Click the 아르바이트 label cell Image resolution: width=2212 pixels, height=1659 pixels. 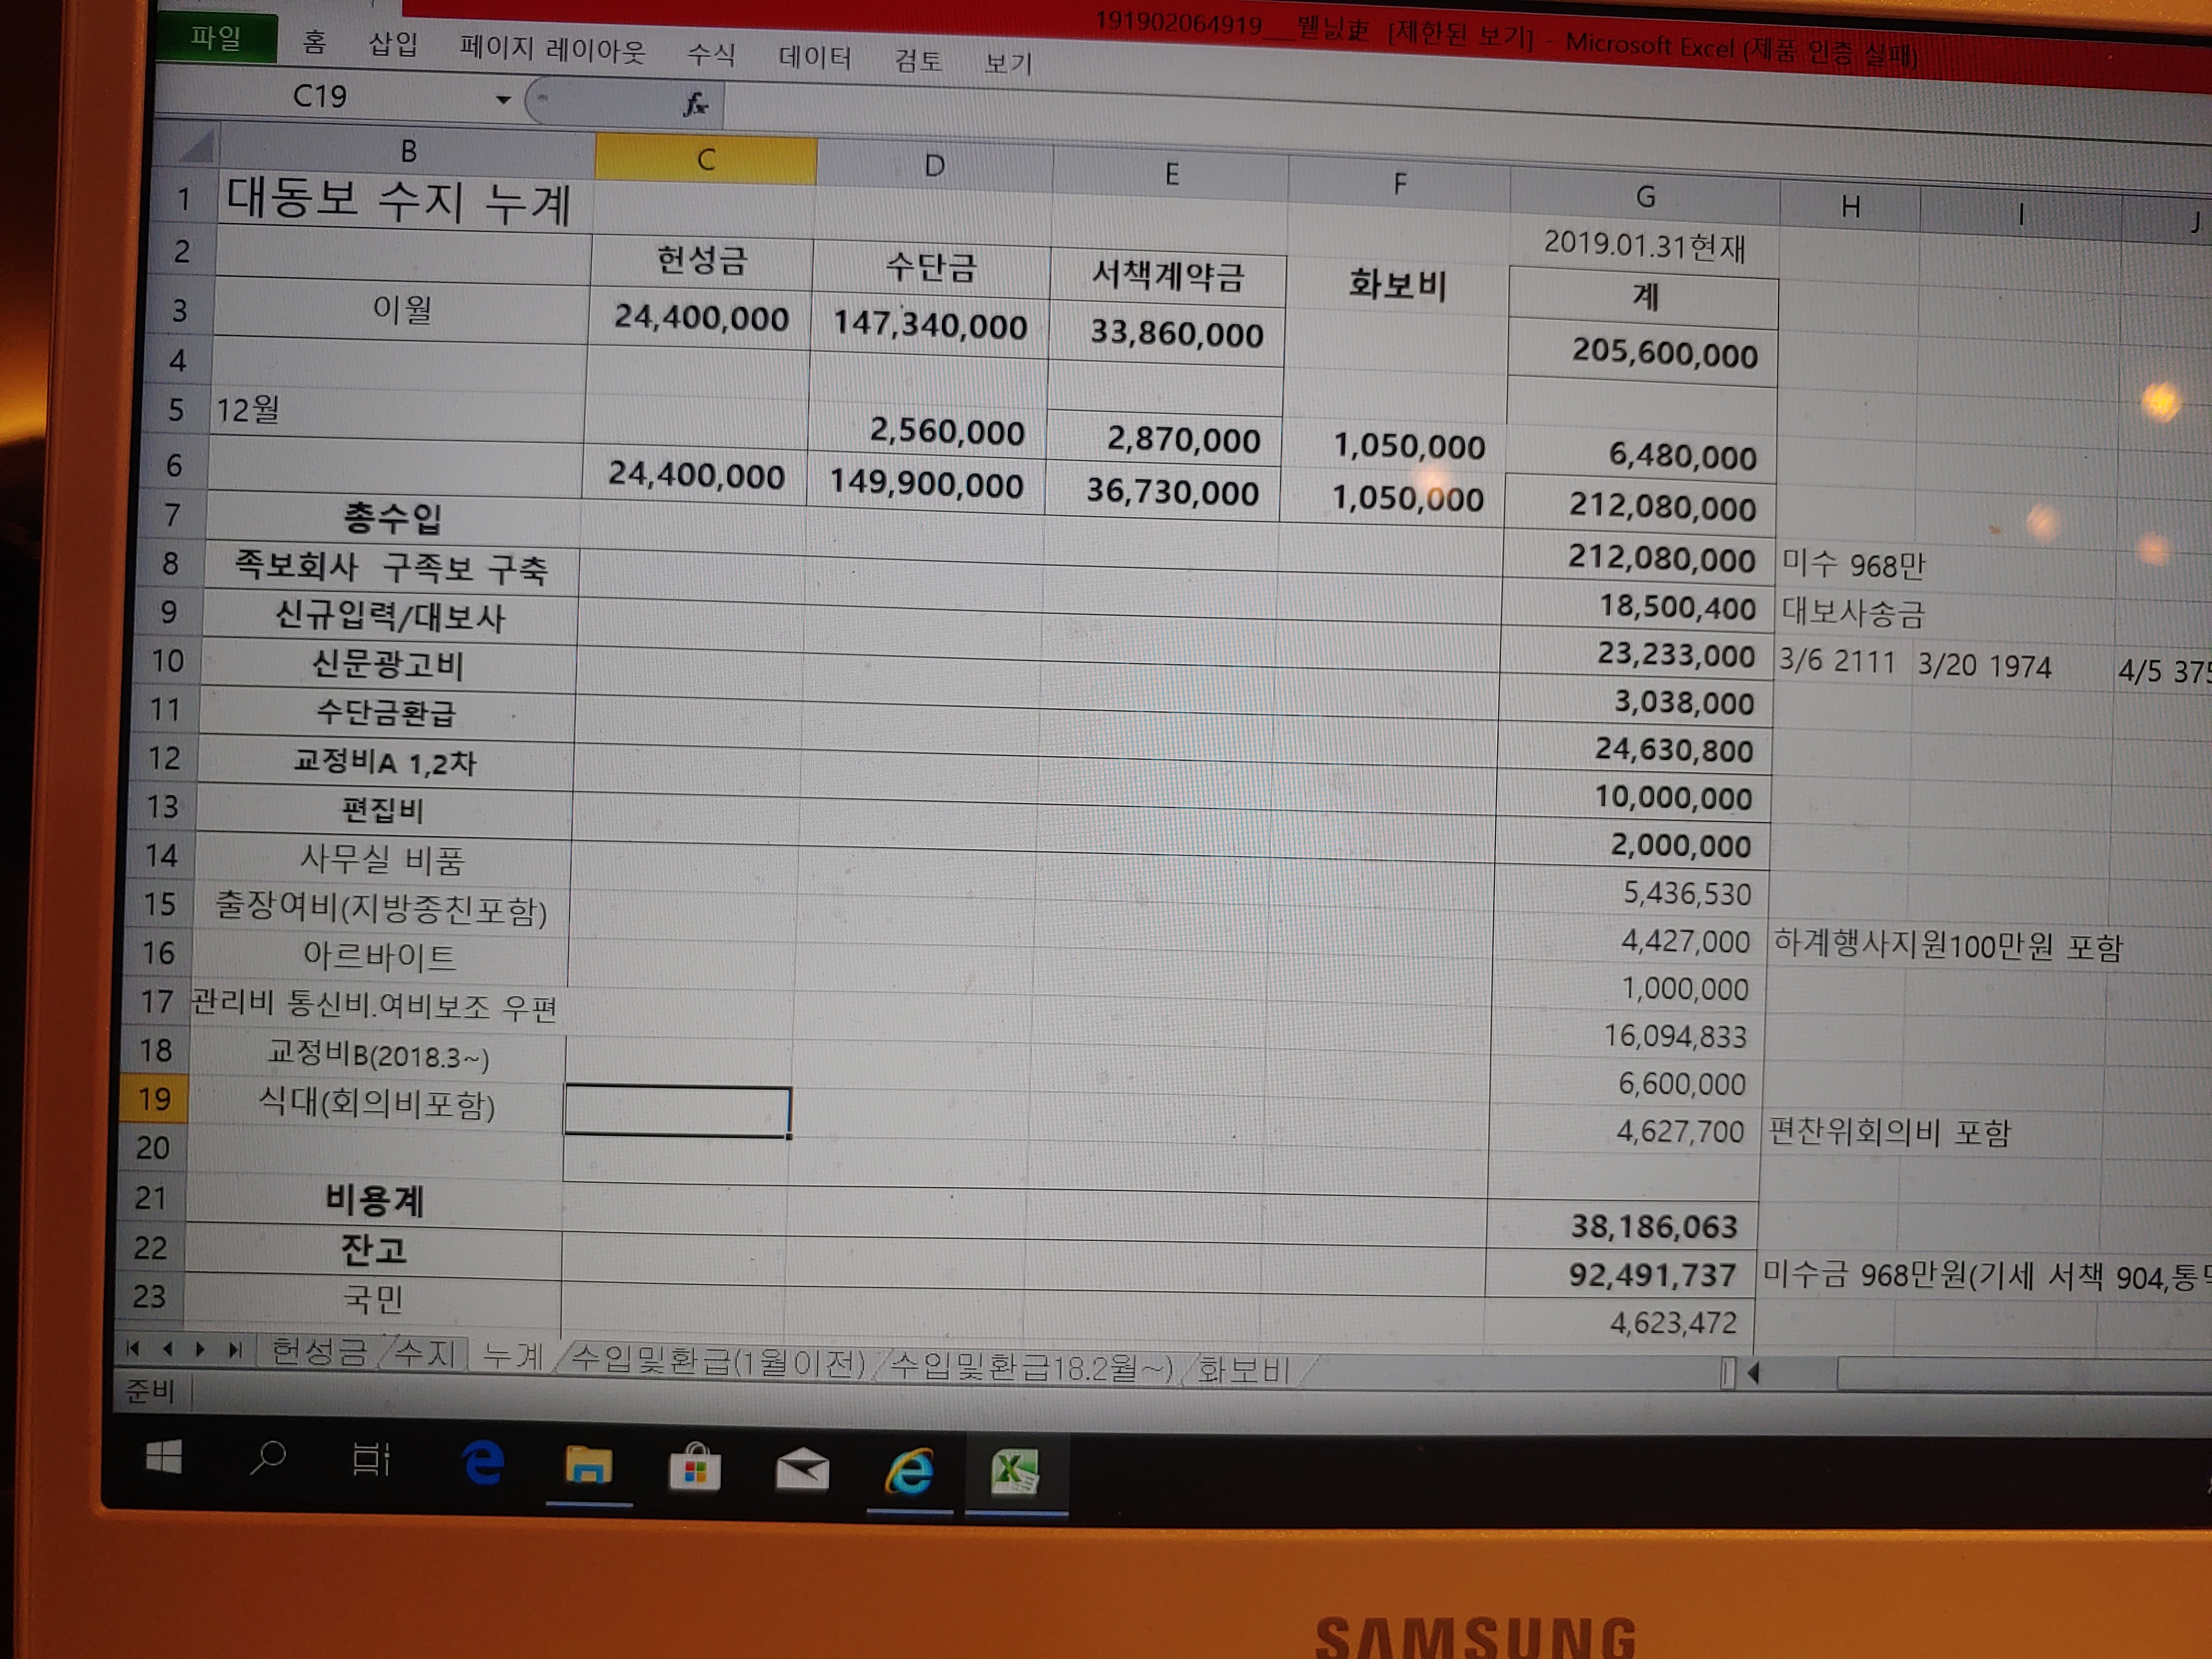[x=379, y=957]
